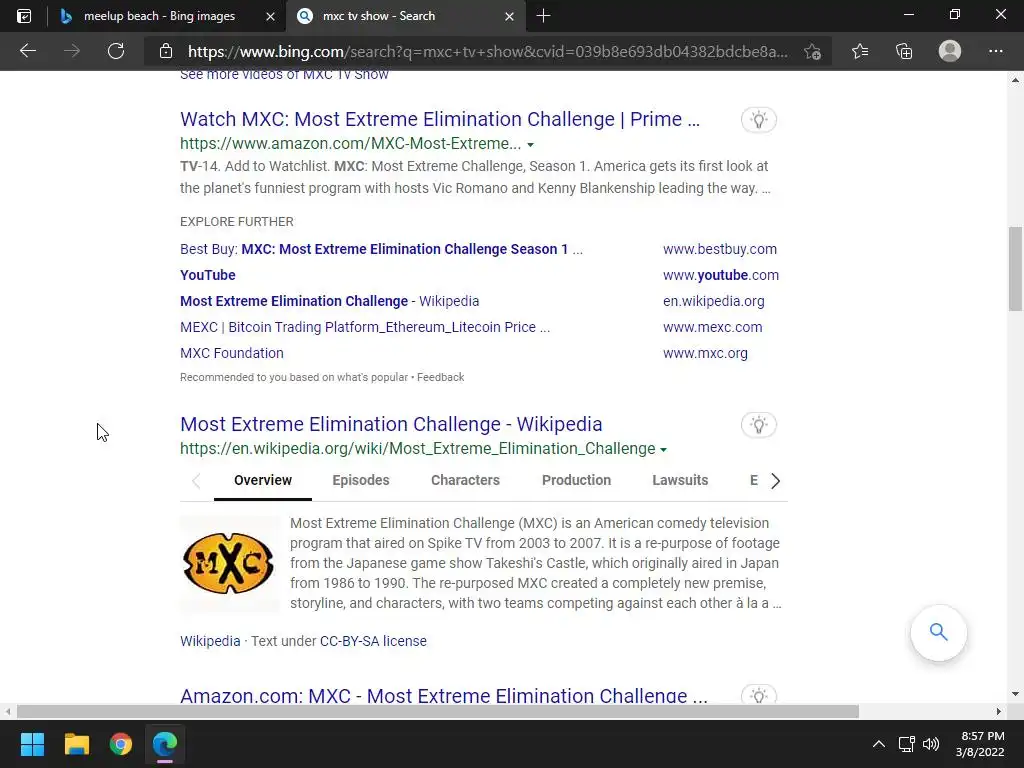Open MEXC Bitcoin Trading Platform link
Image resolution: width=1024 pixels, height=768 pixels.
pyautogui.click(x=365, y=327)
